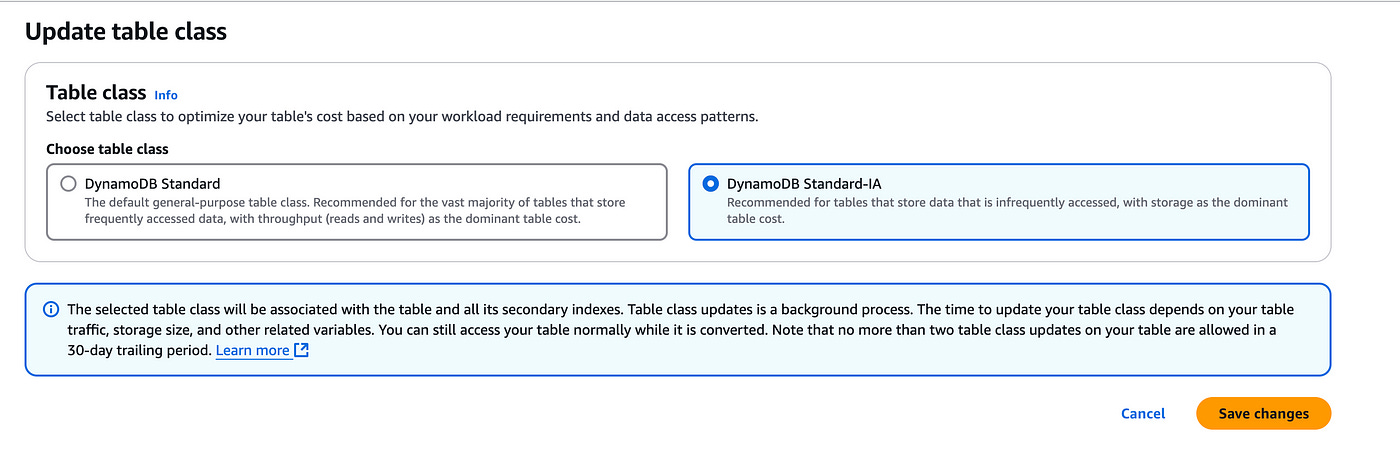
Task: Select the DynamoDB Standard-IA radio button
Action: click(x=711, y=184)
